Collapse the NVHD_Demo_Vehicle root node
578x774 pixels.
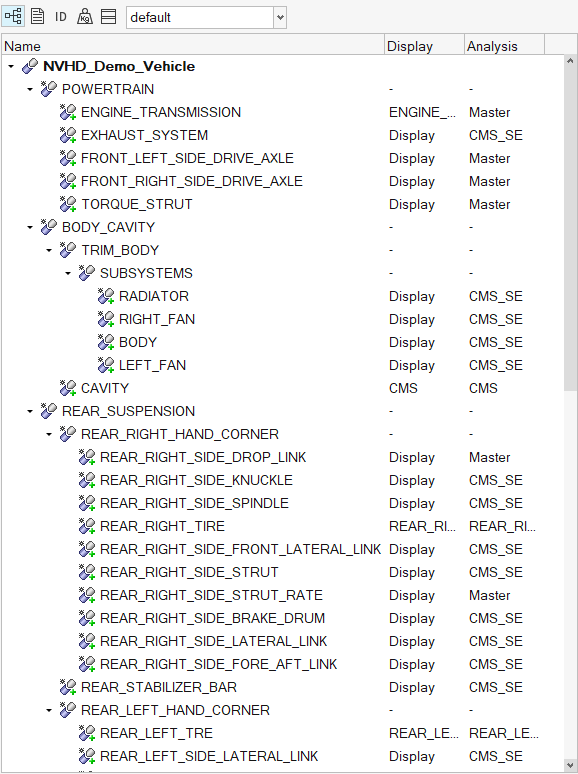[x=11, y=66]
